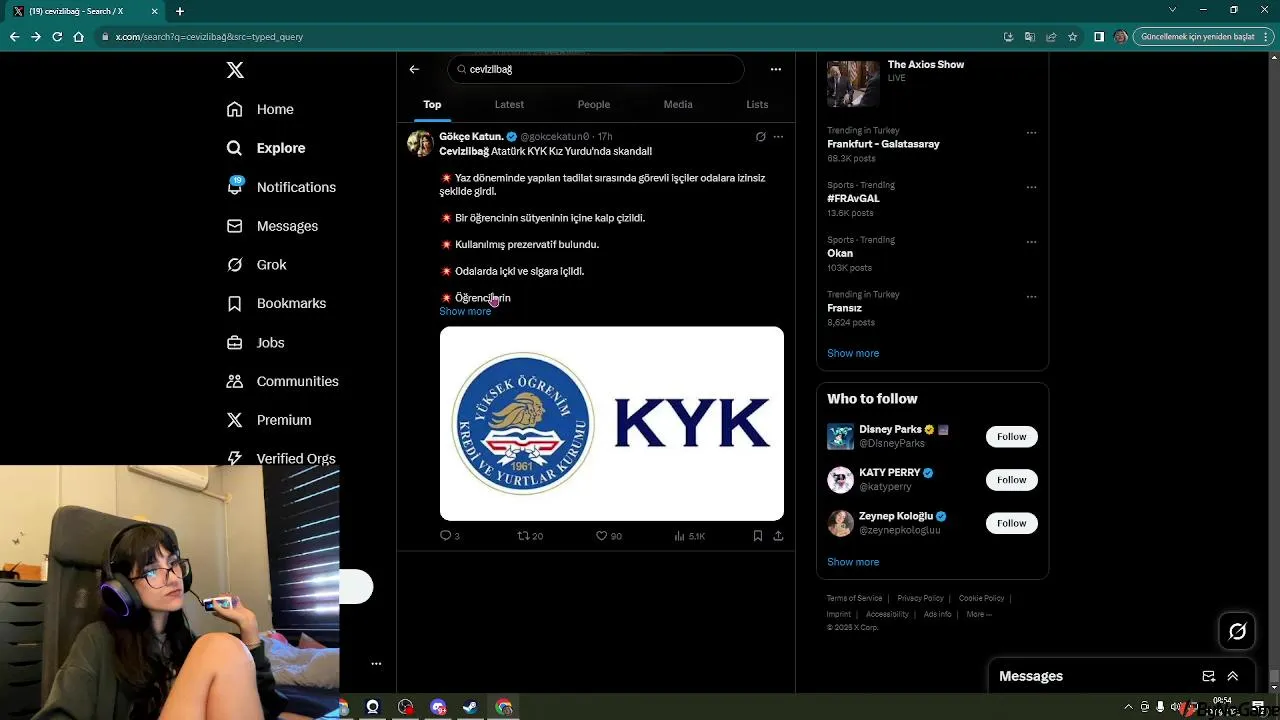Open account menu three dots
This screenshot has height=720, width=1280.
tap(376, 663)
